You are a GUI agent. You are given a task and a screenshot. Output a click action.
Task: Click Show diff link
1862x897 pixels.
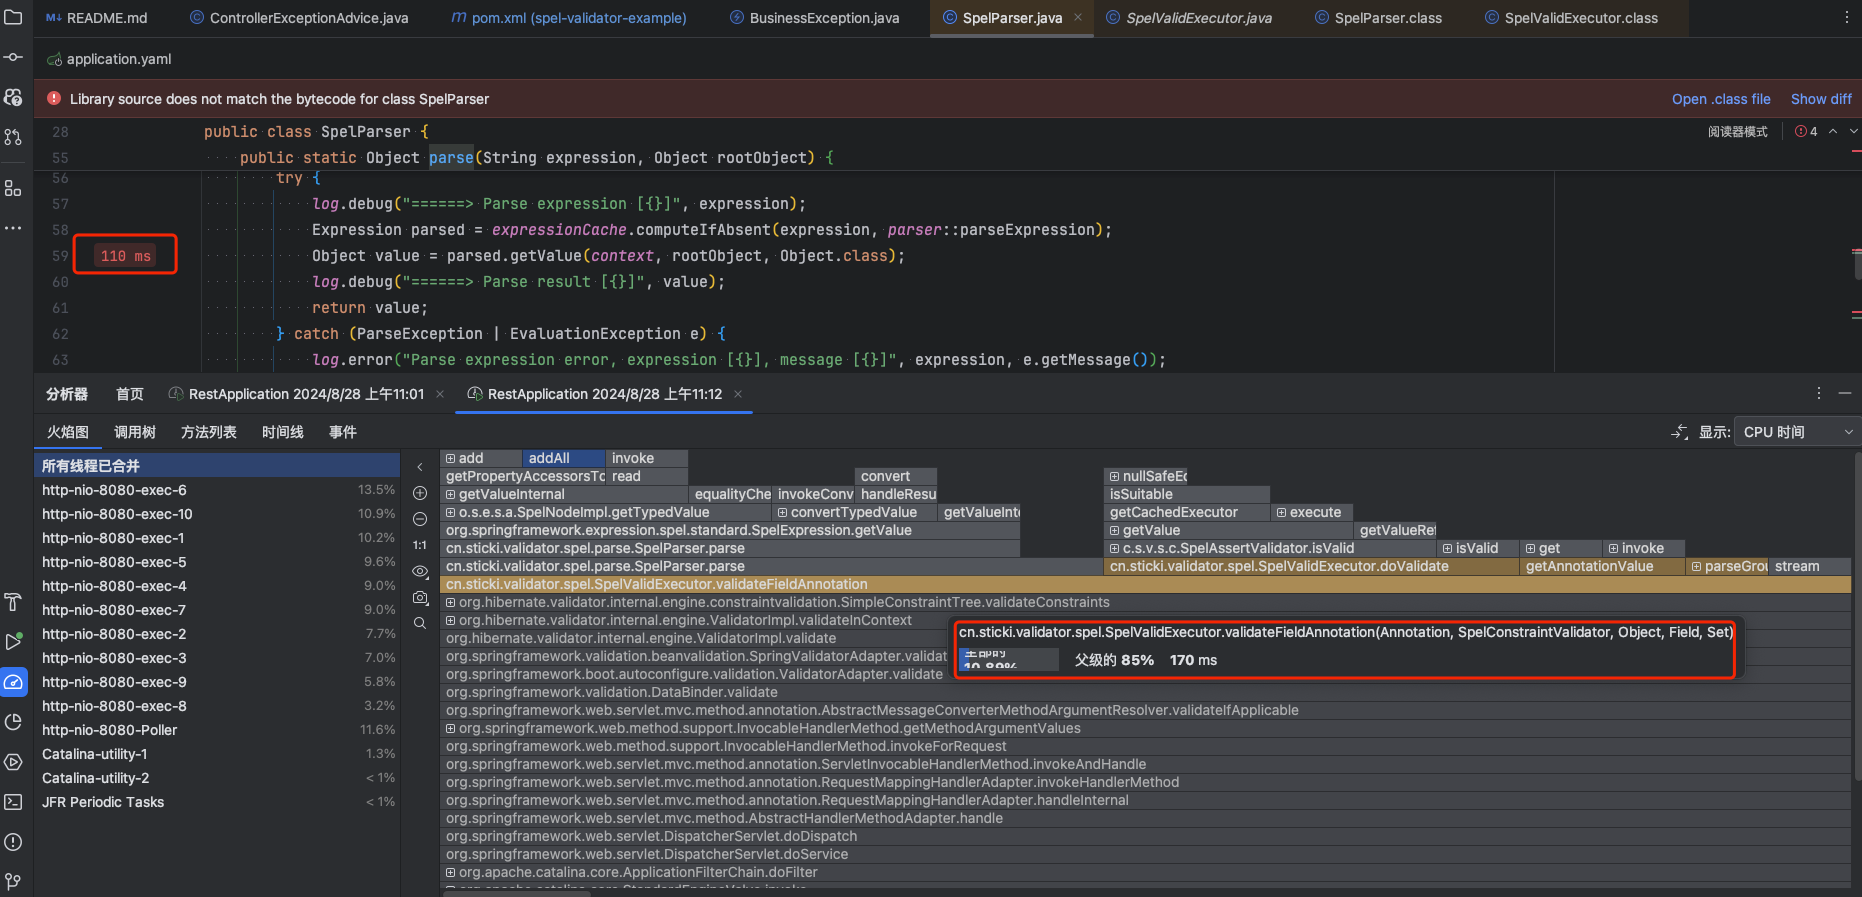(1821, 99)
